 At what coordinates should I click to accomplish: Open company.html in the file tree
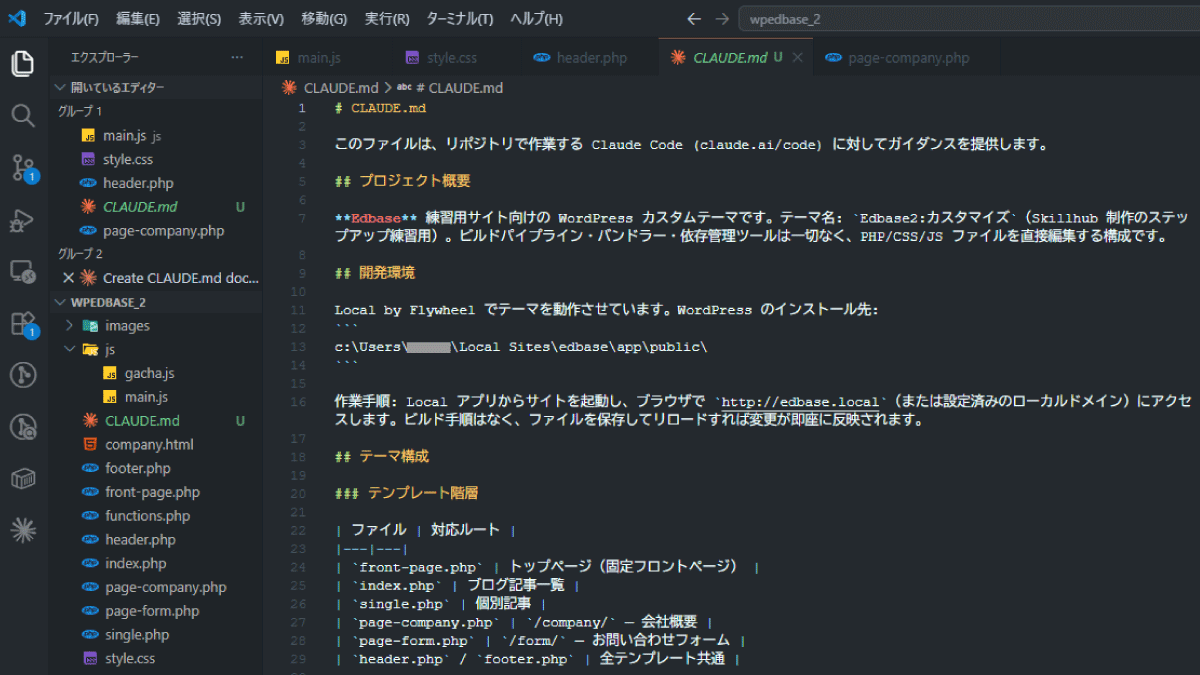click(x=156, y=444)
